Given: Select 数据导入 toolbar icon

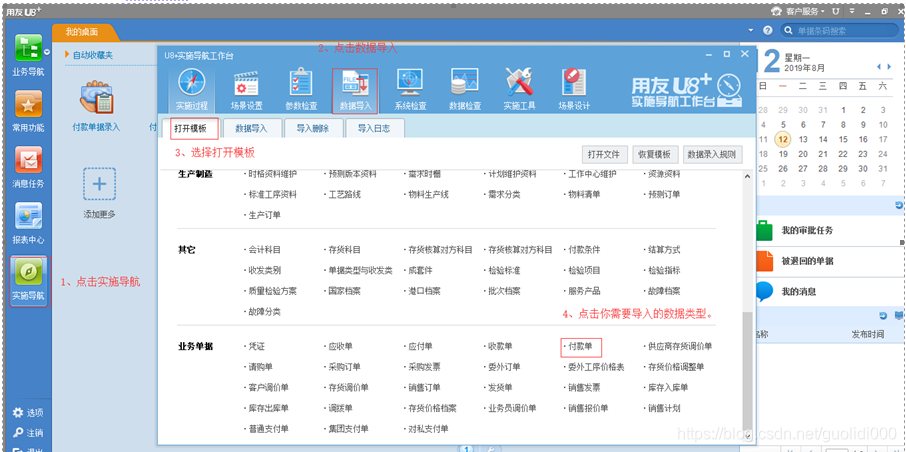Looking at the screenshot, I should click(x=355, y=90).
